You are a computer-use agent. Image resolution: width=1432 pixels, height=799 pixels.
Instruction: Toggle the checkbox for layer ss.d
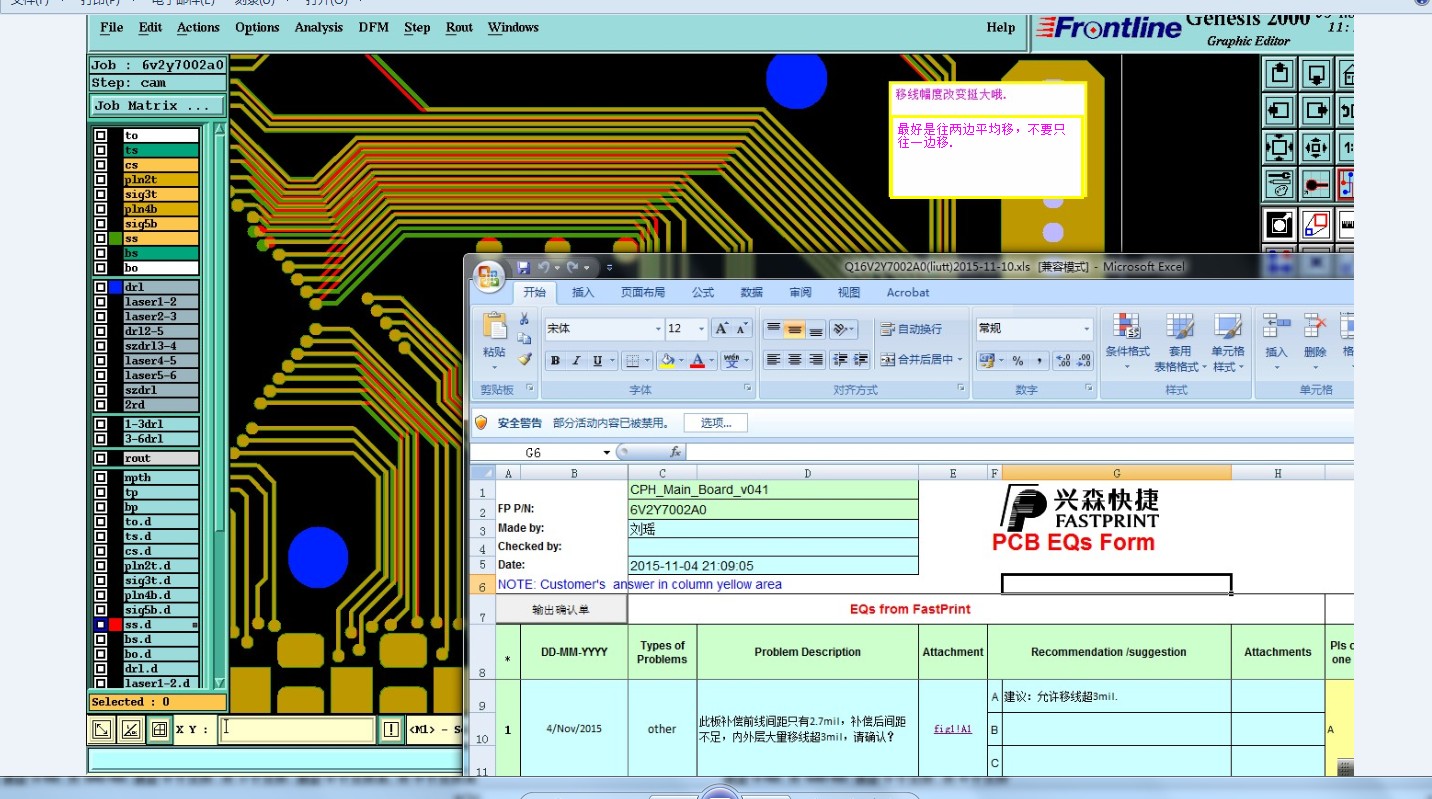tap(101, 625)
